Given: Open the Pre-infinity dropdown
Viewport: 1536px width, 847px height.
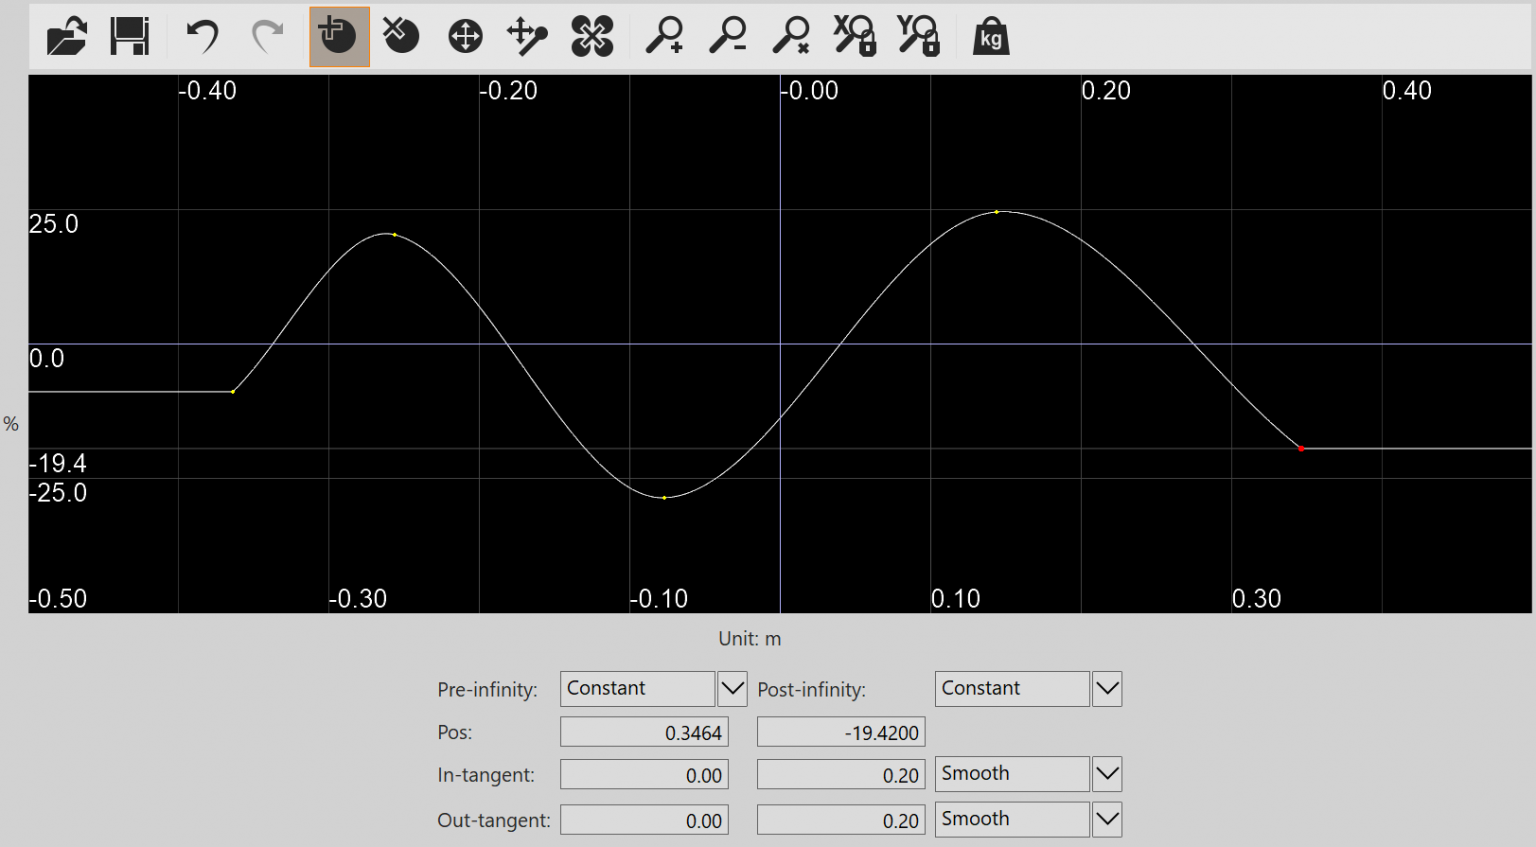Looking at the screenshot, I should [x=731, y=688].
